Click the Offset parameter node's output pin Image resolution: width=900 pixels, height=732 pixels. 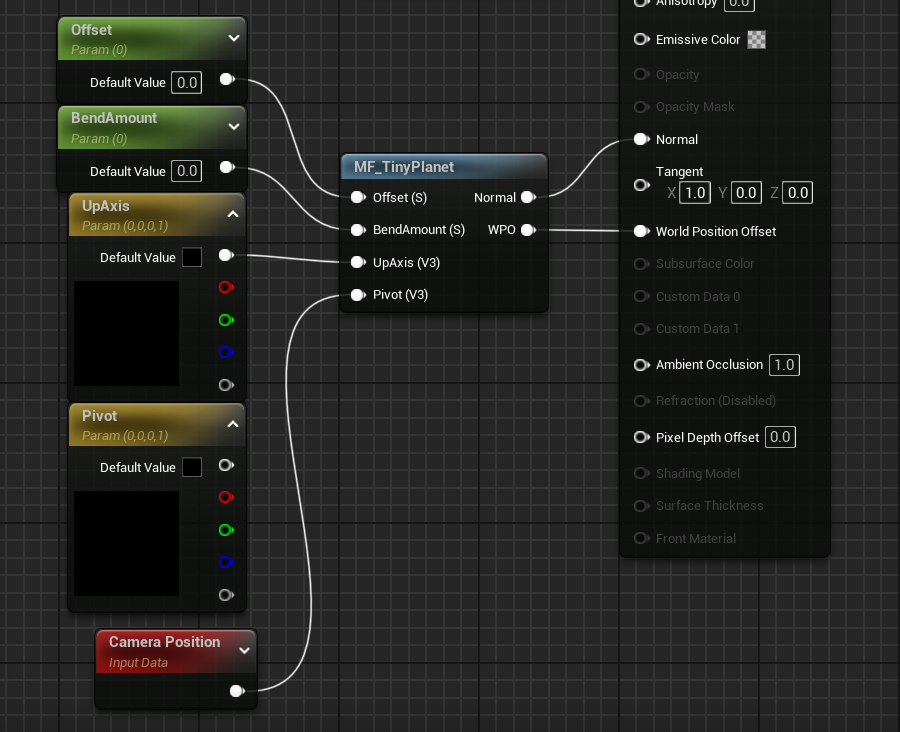coord(227,79)
